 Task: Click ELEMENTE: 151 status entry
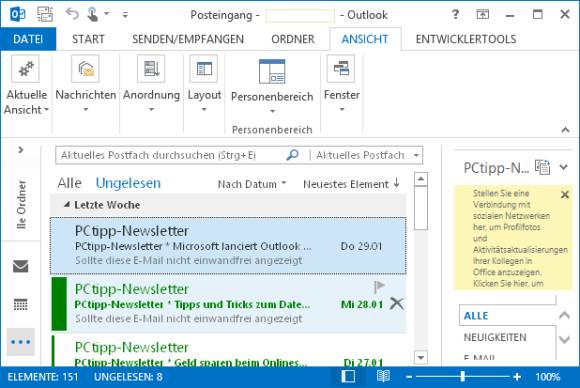(43, 377)
